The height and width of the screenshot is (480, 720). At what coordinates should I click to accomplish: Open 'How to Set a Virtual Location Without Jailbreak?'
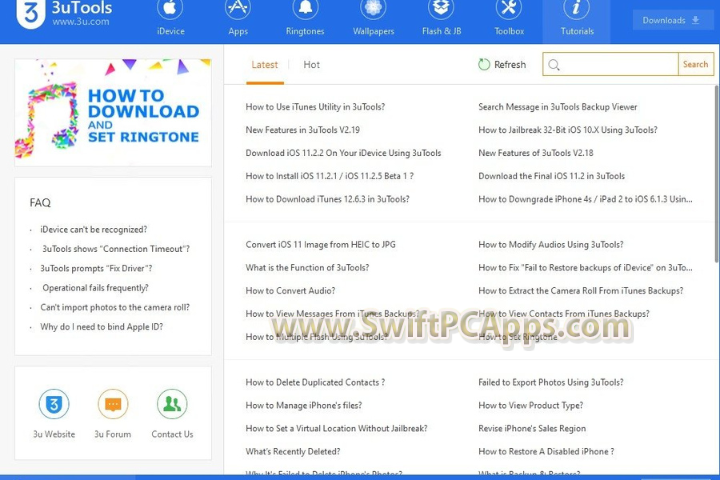pos(336,428)
